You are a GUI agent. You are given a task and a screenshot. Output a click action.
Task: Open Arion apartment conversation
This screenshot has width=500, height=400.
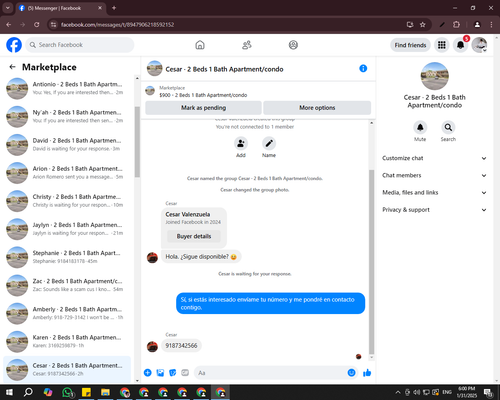(67, 173)
